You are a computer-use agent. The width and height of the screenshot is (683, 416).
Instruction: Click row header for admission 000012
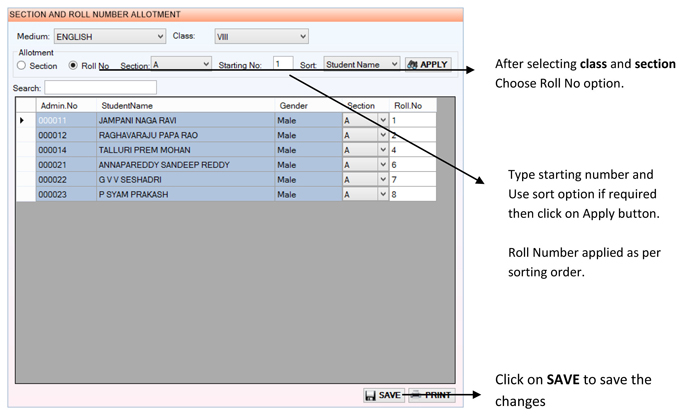(26, 135)
